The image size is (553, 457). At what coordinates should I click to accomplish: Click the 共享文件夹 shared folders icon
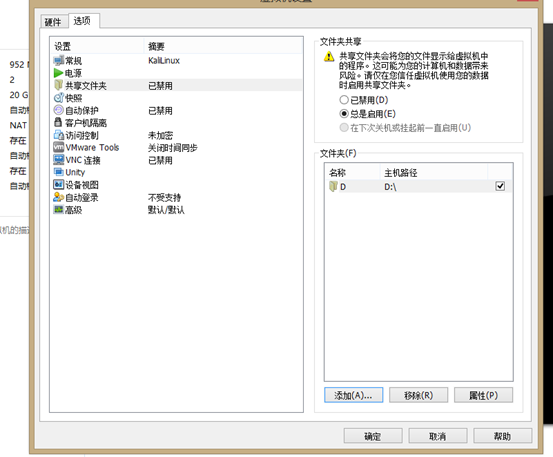(x=58, y=85)
